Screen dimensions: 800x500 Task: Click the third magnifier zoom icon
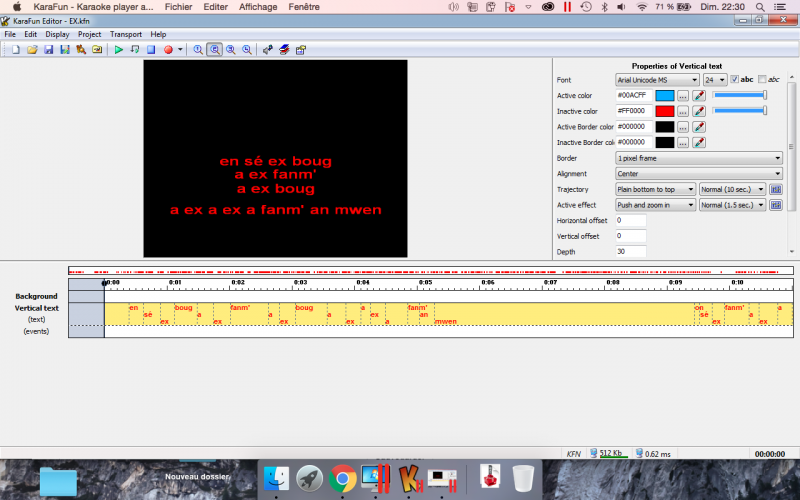coord(231,49)
